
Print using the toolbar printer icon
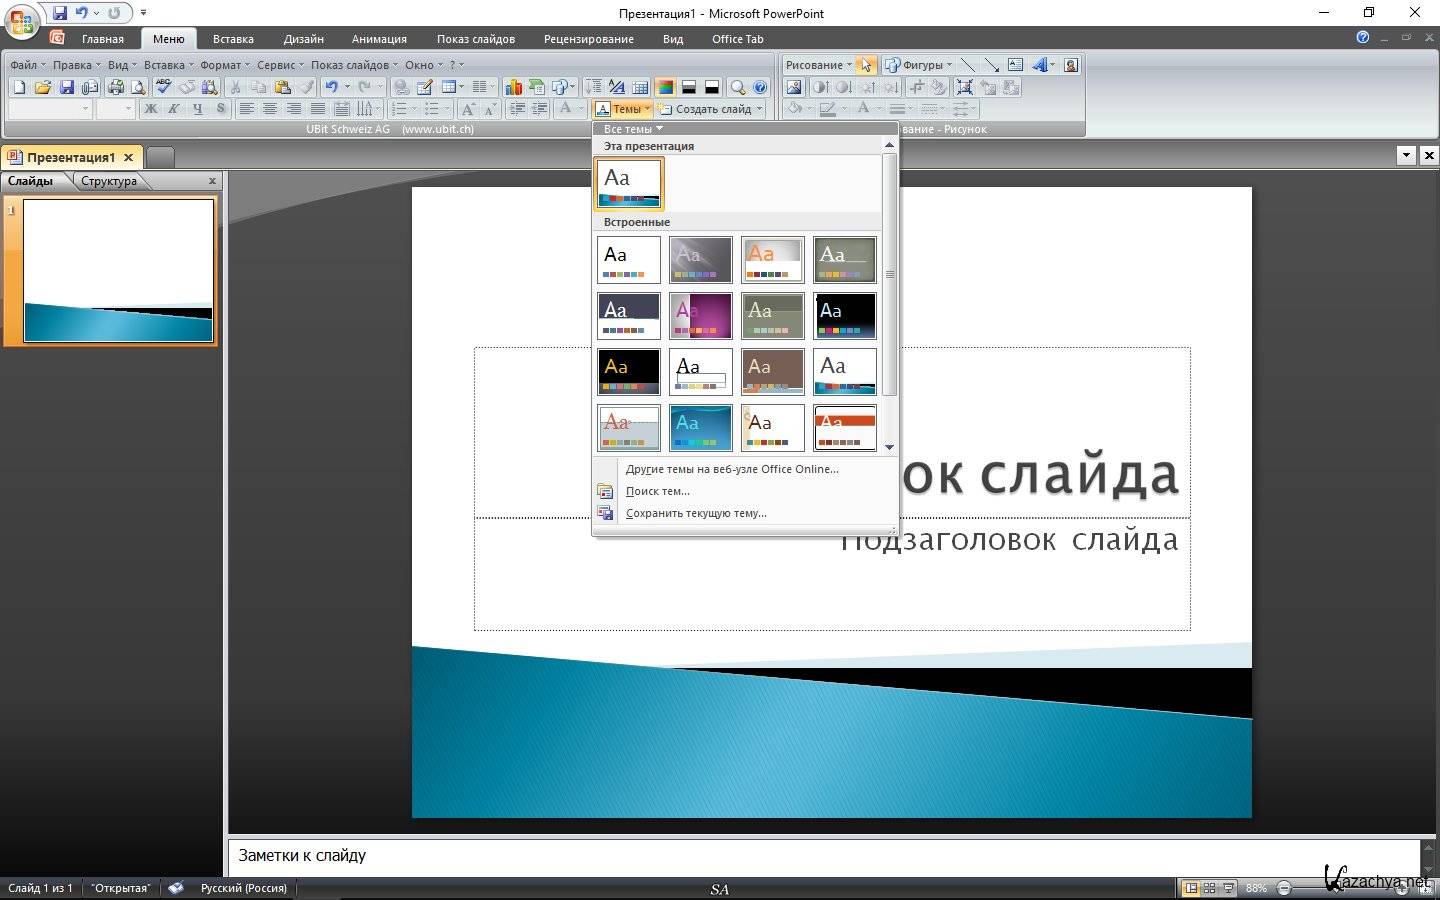pos(116,88)
